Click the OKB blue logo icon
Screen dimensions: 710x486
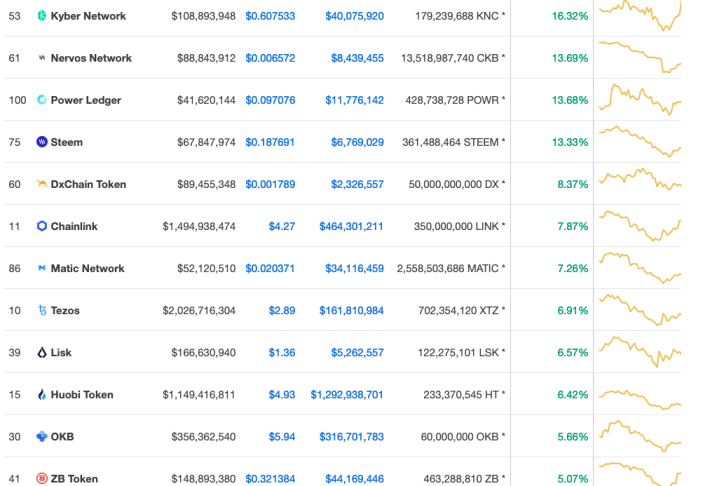pos(42,437)
